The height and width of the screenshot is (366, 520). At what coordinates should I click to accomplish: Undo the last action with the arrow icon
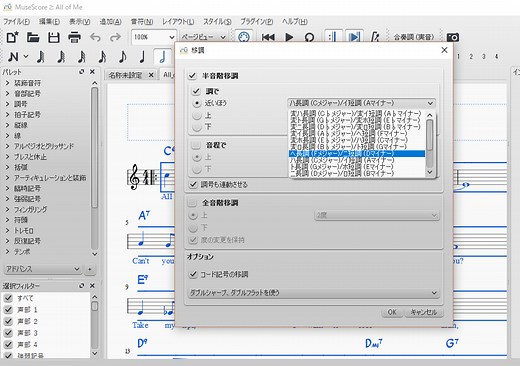[95, 37]
